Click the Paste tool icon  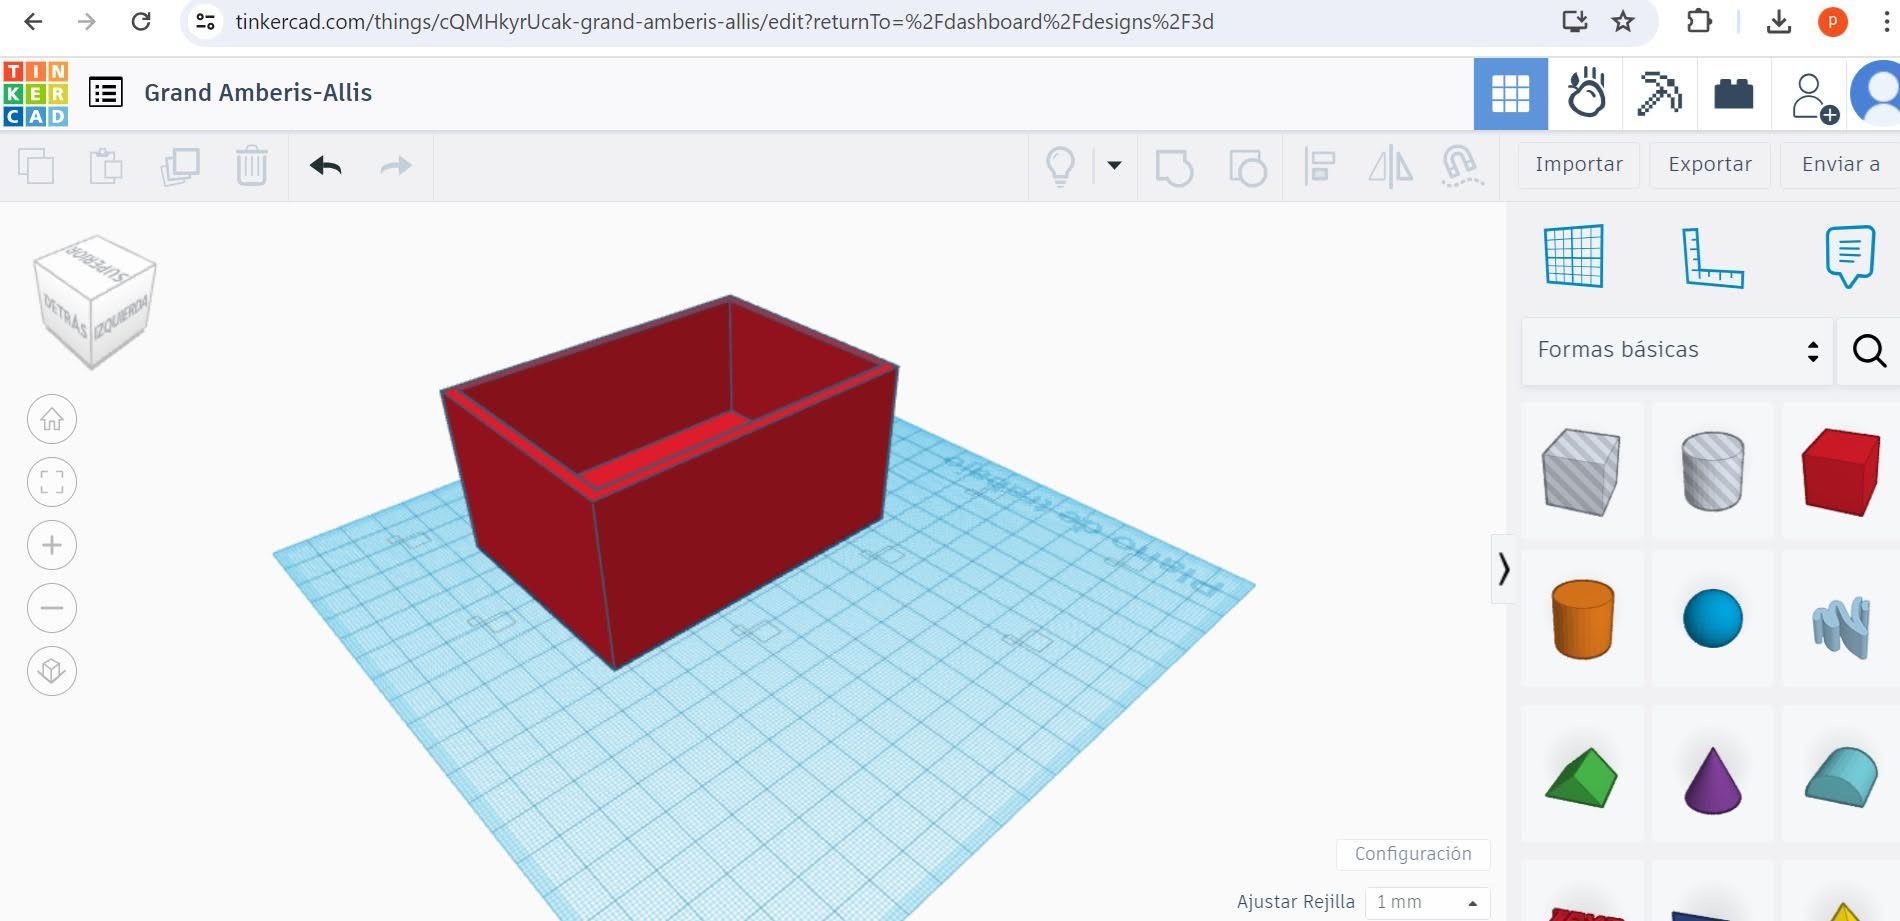[x=106, y=166]
